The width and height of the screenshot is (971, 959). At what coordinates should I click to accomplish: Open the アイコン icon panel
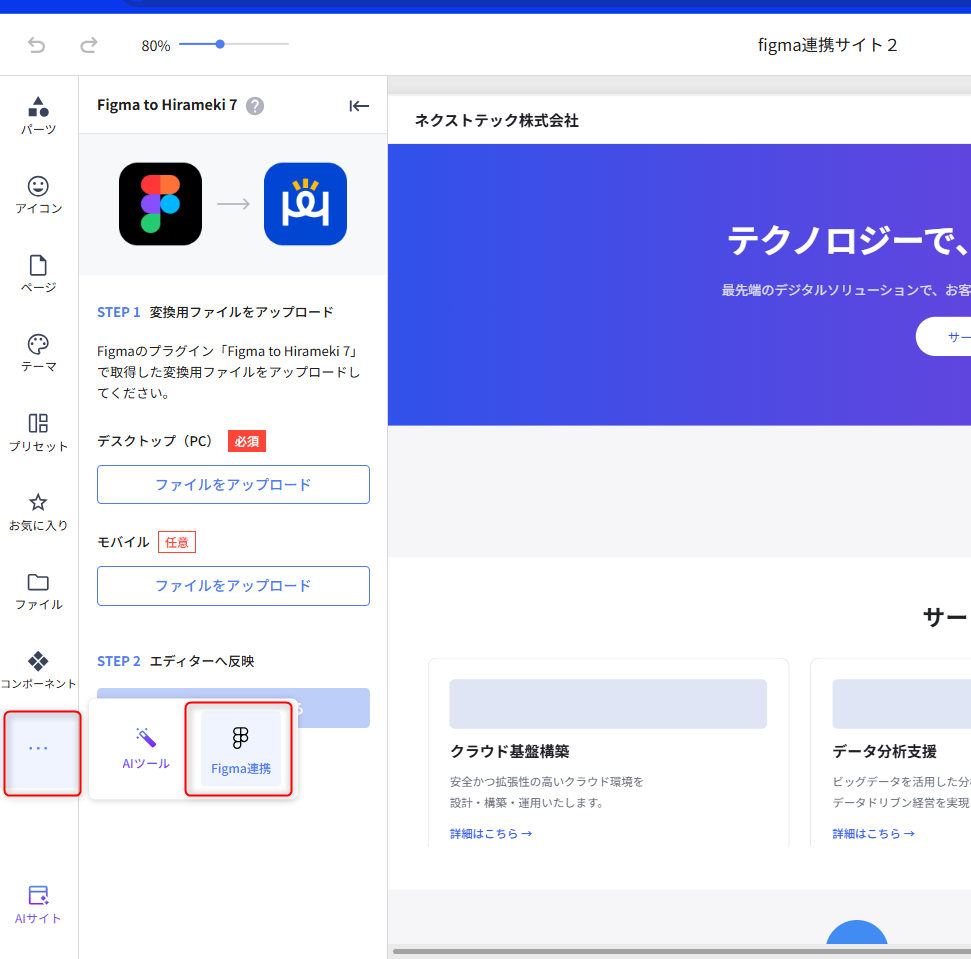[38, 194]
